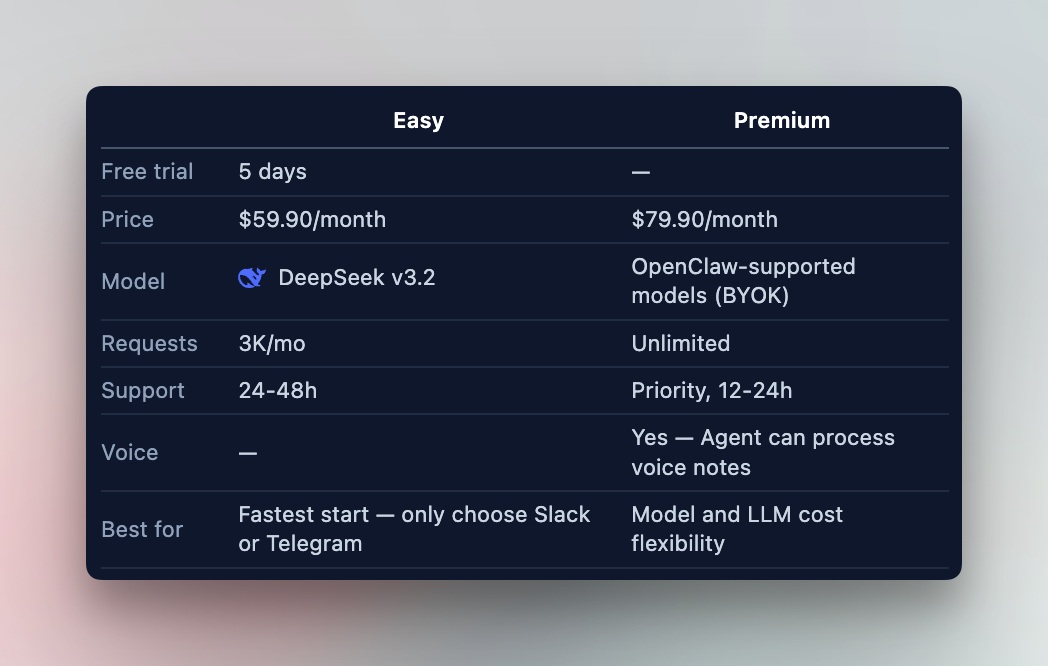Click the Support row label
Image resolution: width=1048 pixels, height=666 pixels.
pyautogui.click(x=143, y=391)
